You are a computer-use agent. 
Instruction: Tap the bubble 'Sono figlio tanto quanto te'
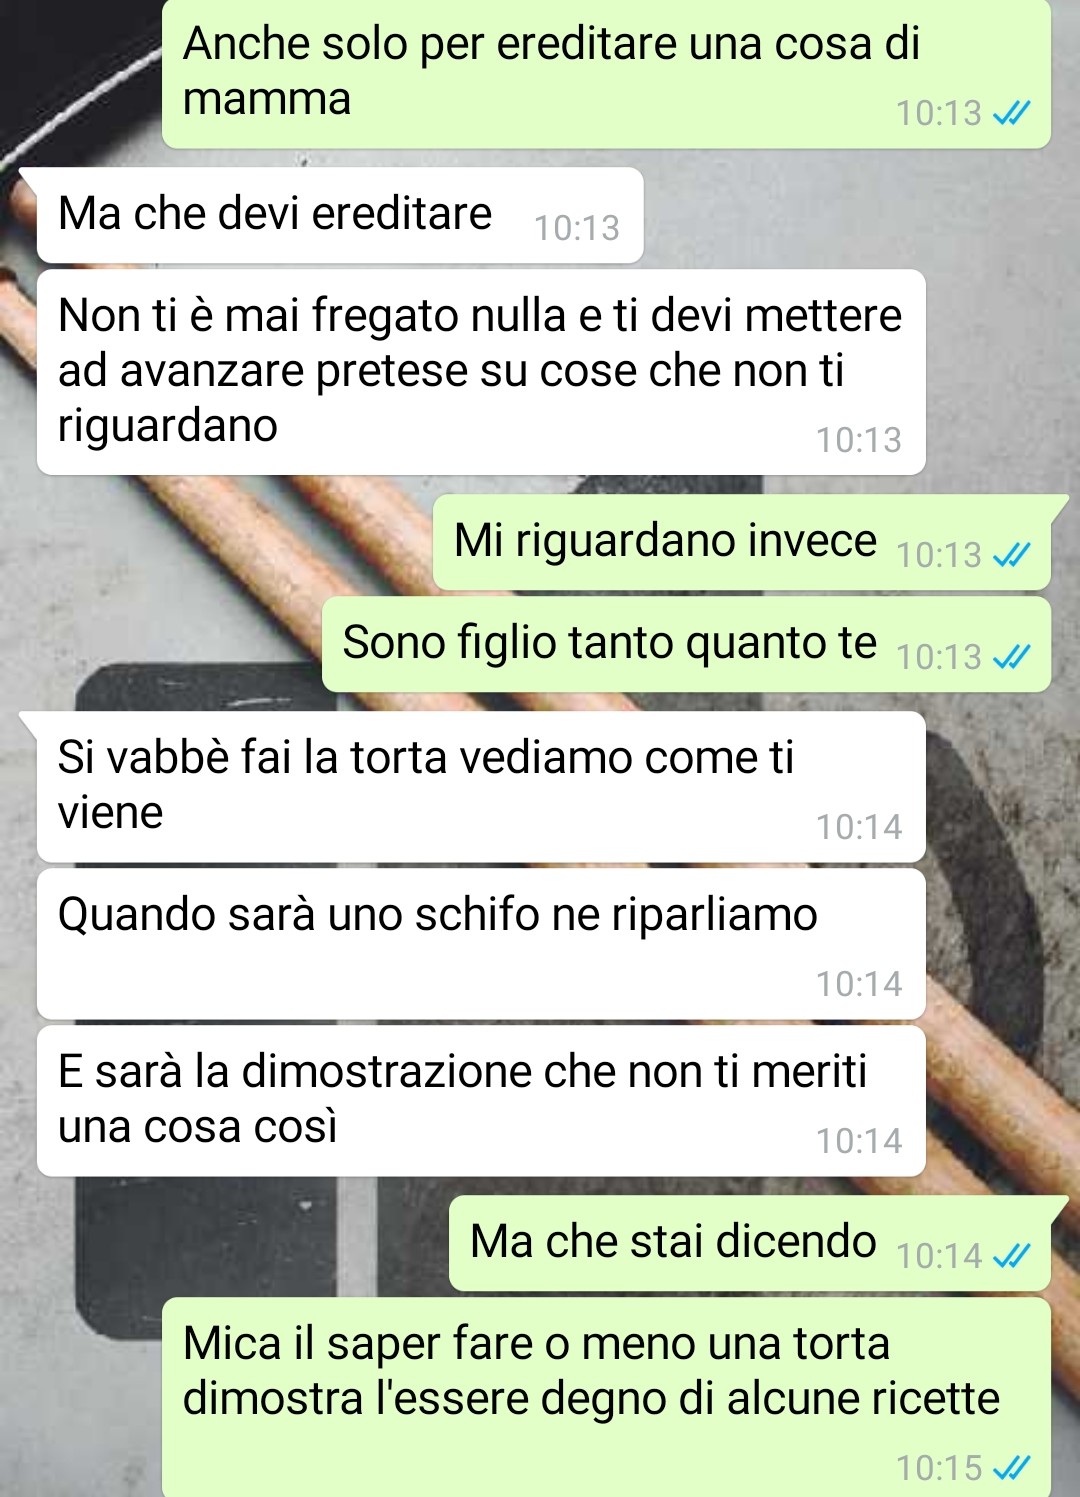click(686, 644)
